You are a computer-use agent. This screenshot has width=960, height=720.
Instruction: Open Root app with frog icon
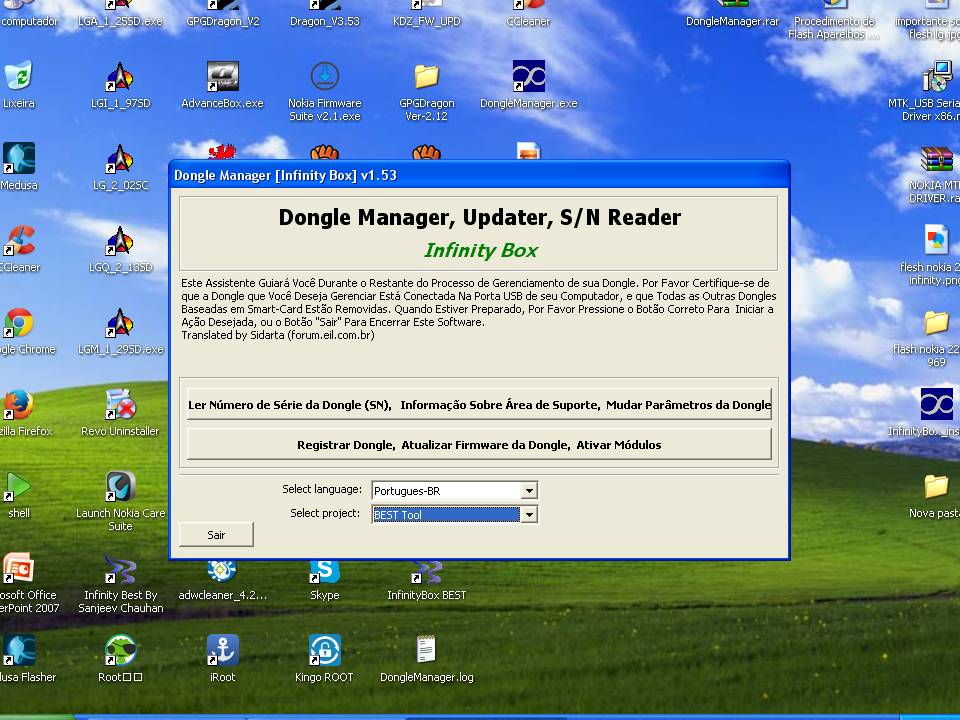tap(120, 650)
